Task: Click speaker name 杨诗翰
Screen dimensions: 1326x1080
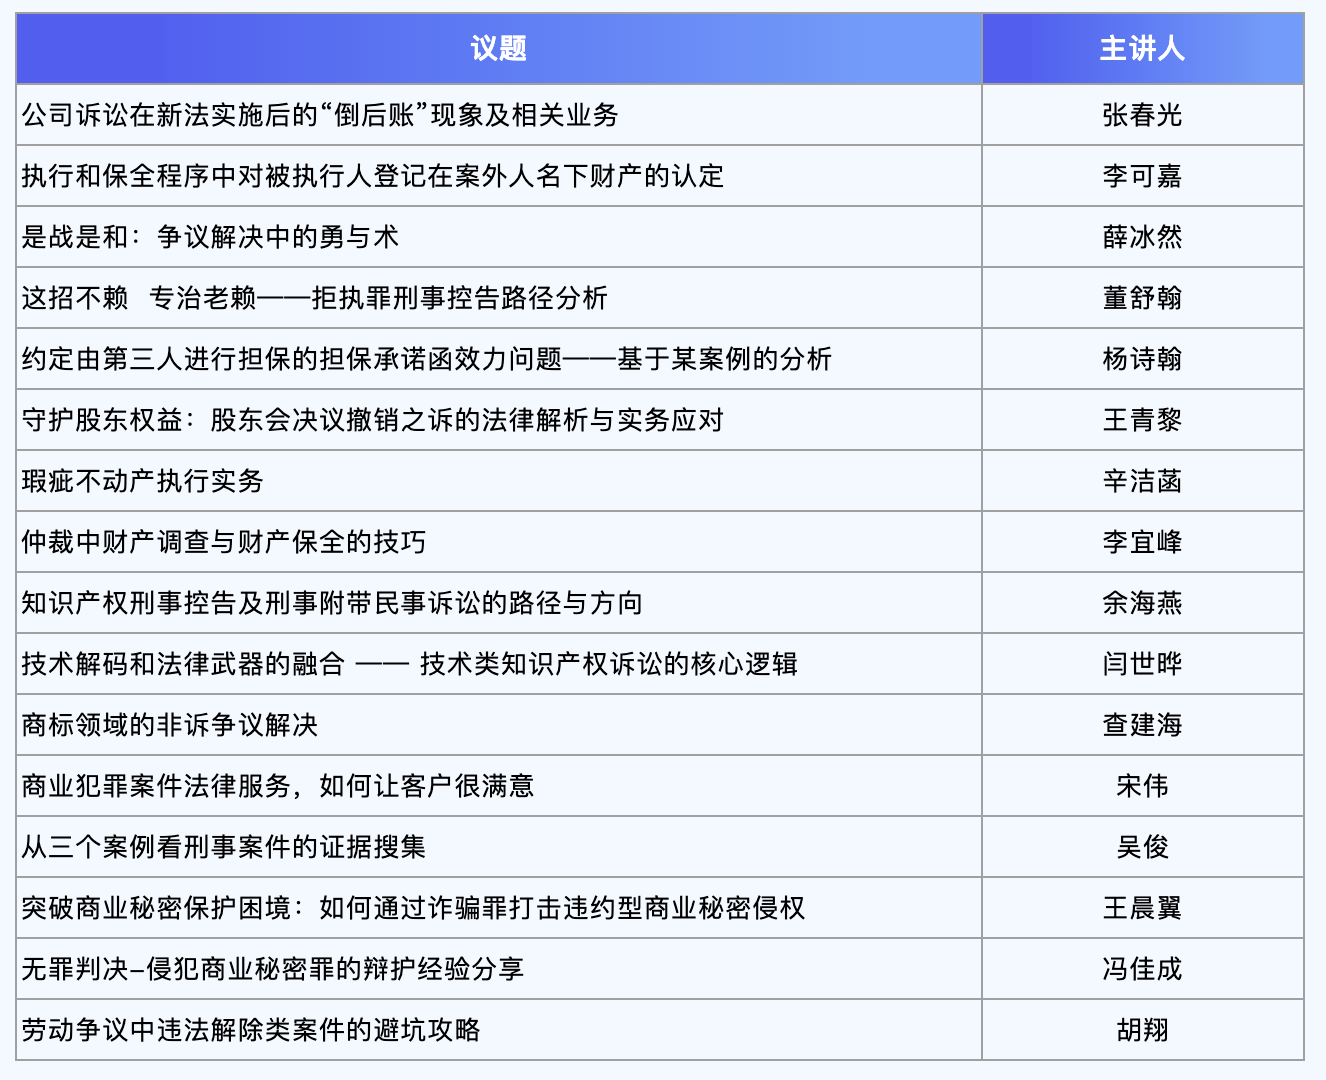Action: (x=1142, y=359)
